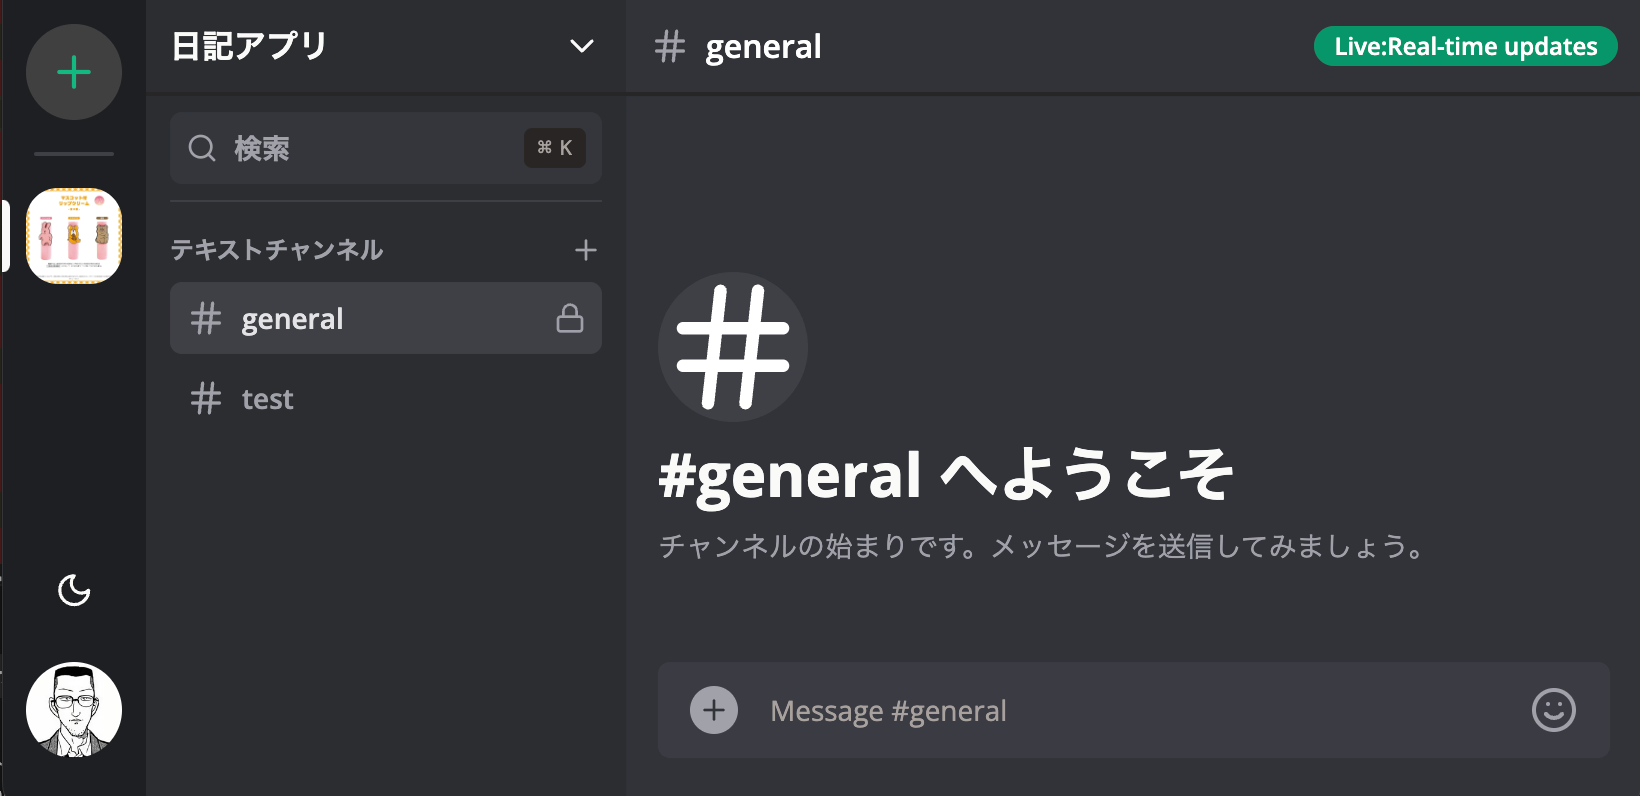Image resolution: width=1640 pixels, height=796 pixels.
Task: Collapse the テキストチャンネル category
Action: click(x=277, y=250)
